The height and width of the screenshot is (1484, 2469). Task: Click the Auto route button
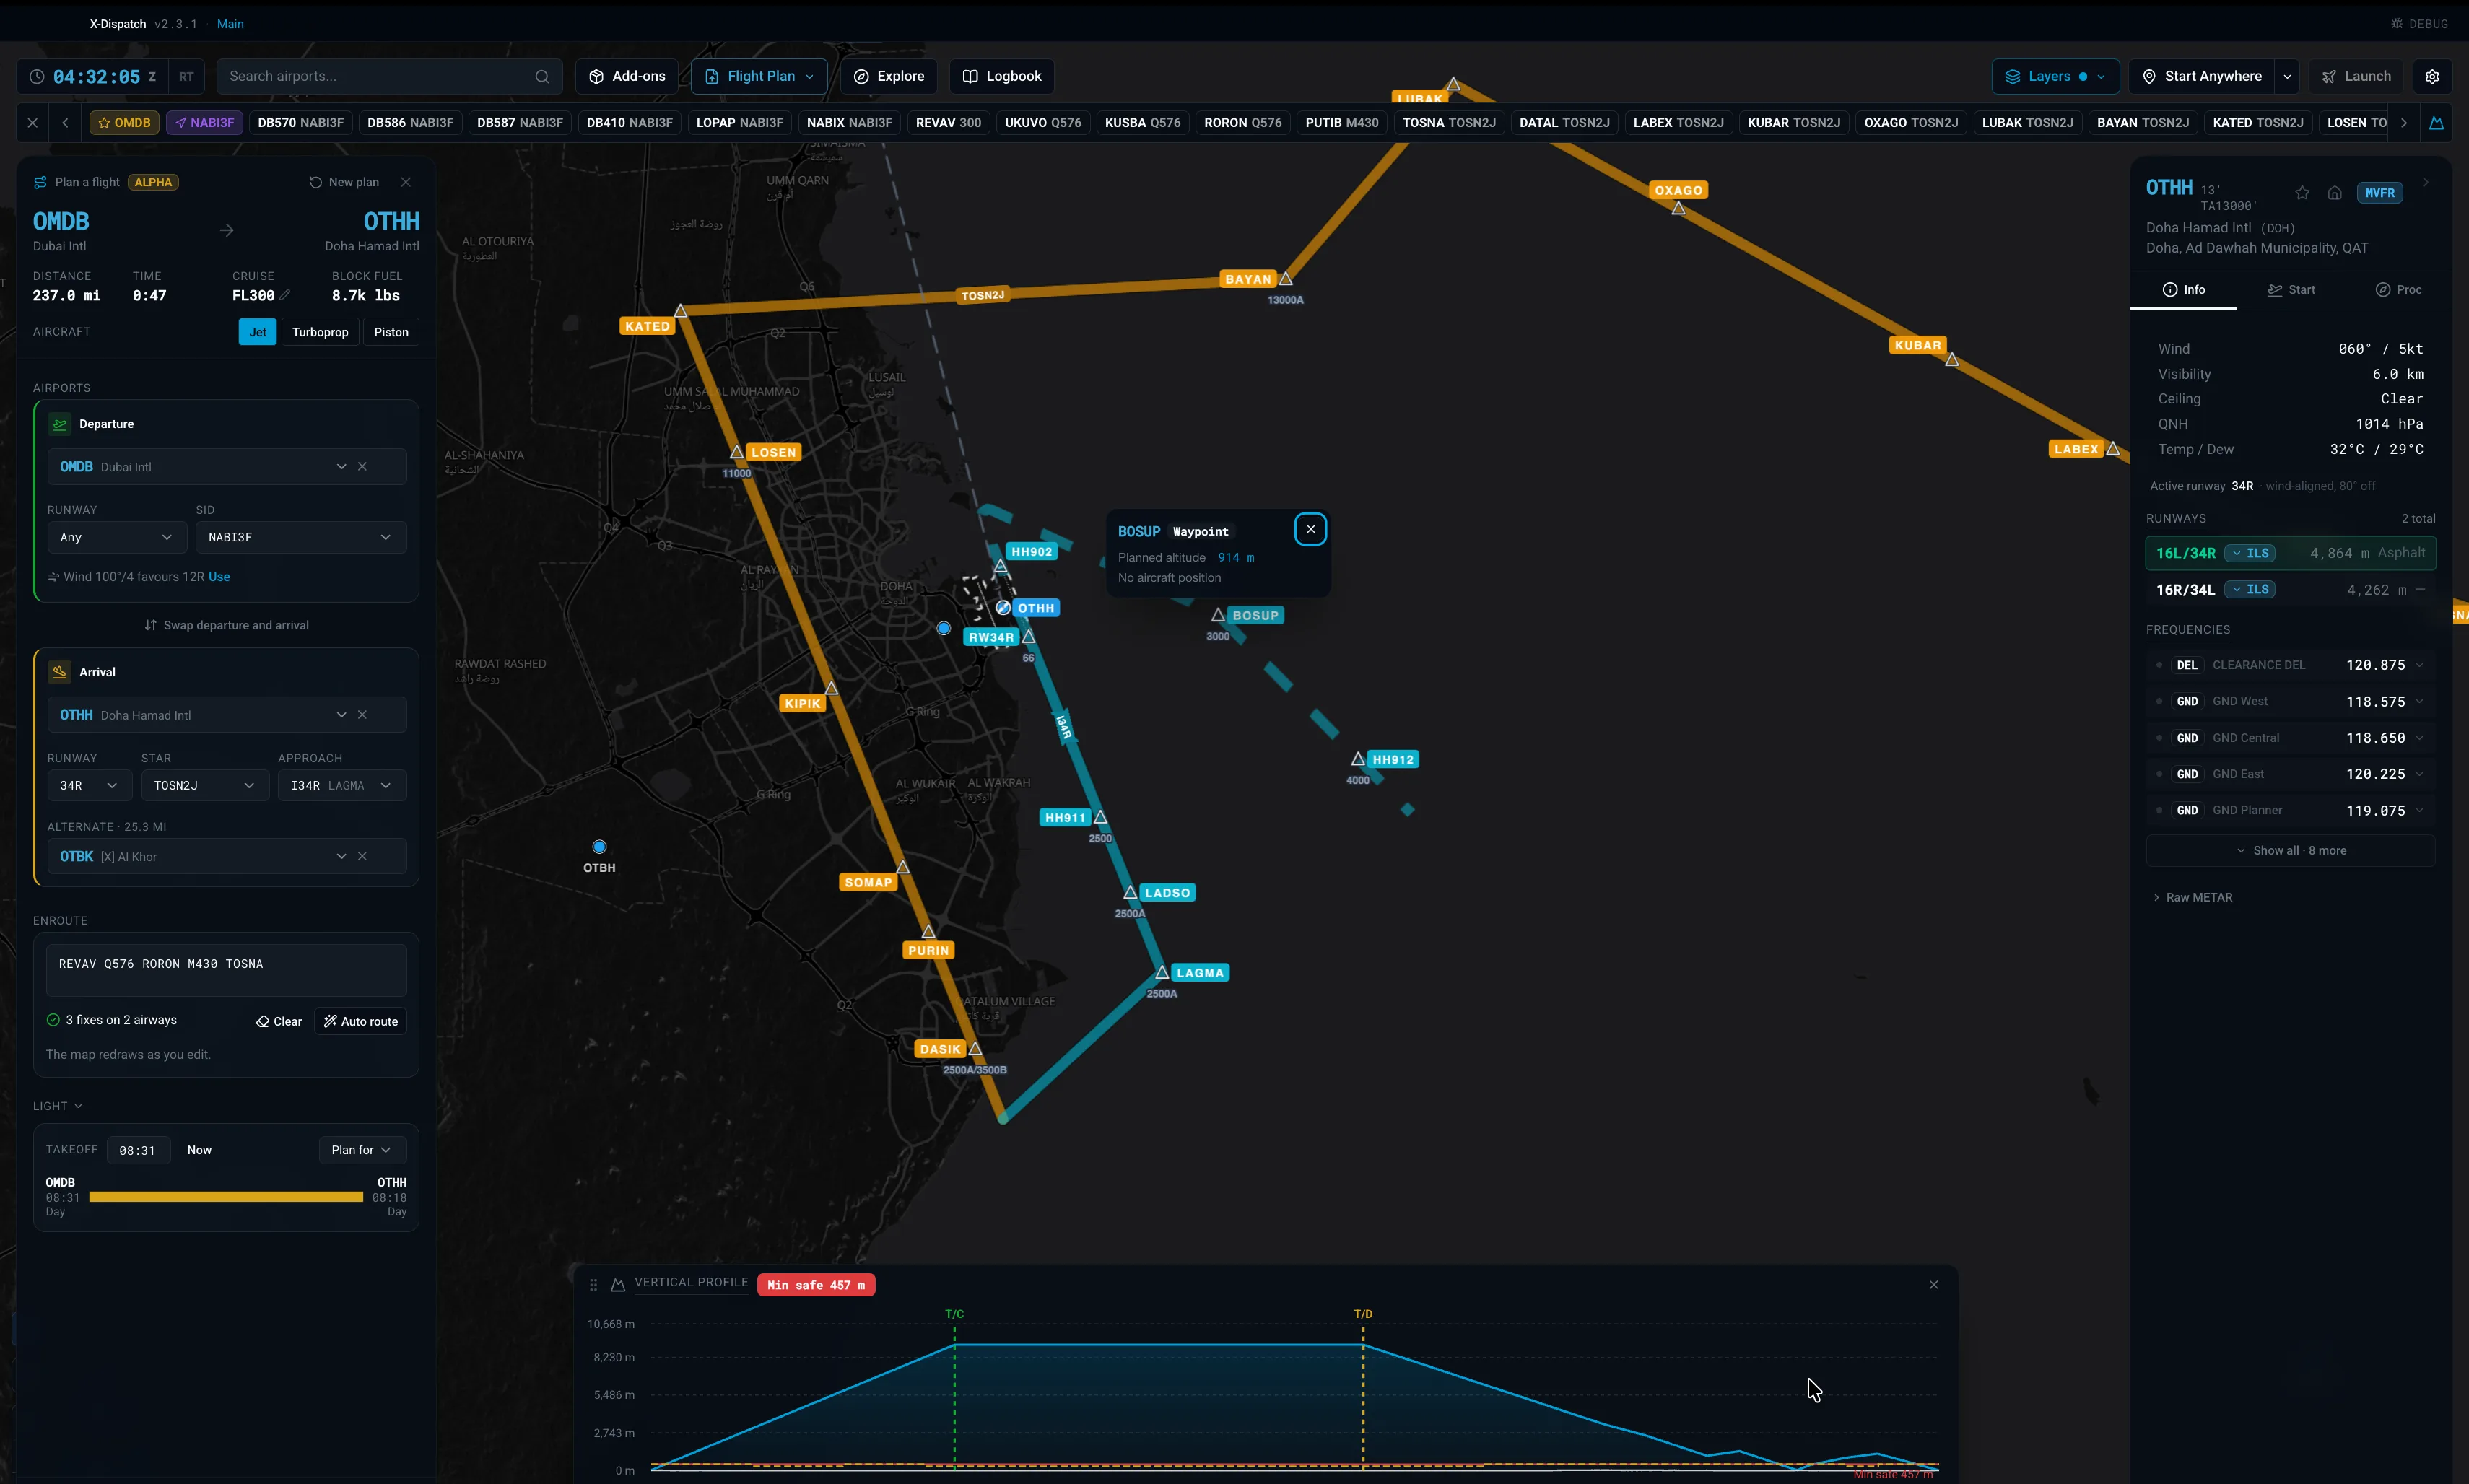360,1021
